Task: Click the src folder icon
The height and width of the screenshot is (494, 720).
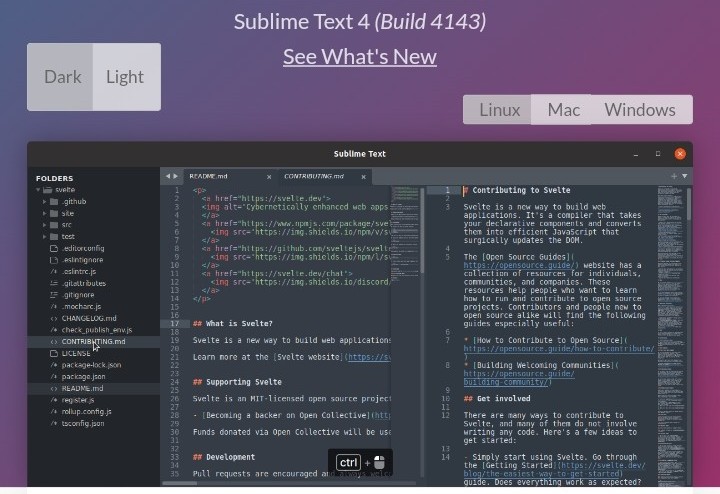Action: [x=54, y=225]
